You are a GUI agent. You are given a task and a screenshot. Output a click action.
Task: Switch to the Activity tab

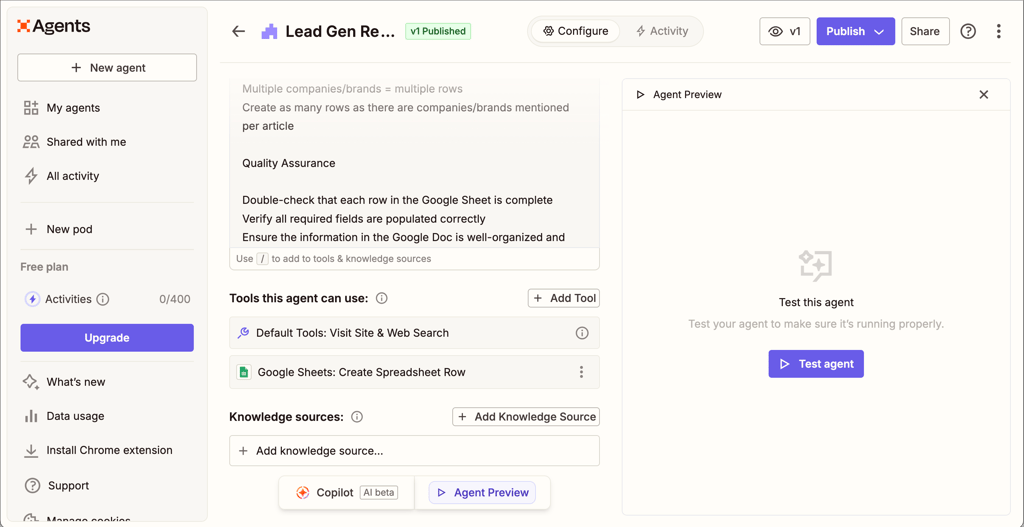tap(662, 31)
